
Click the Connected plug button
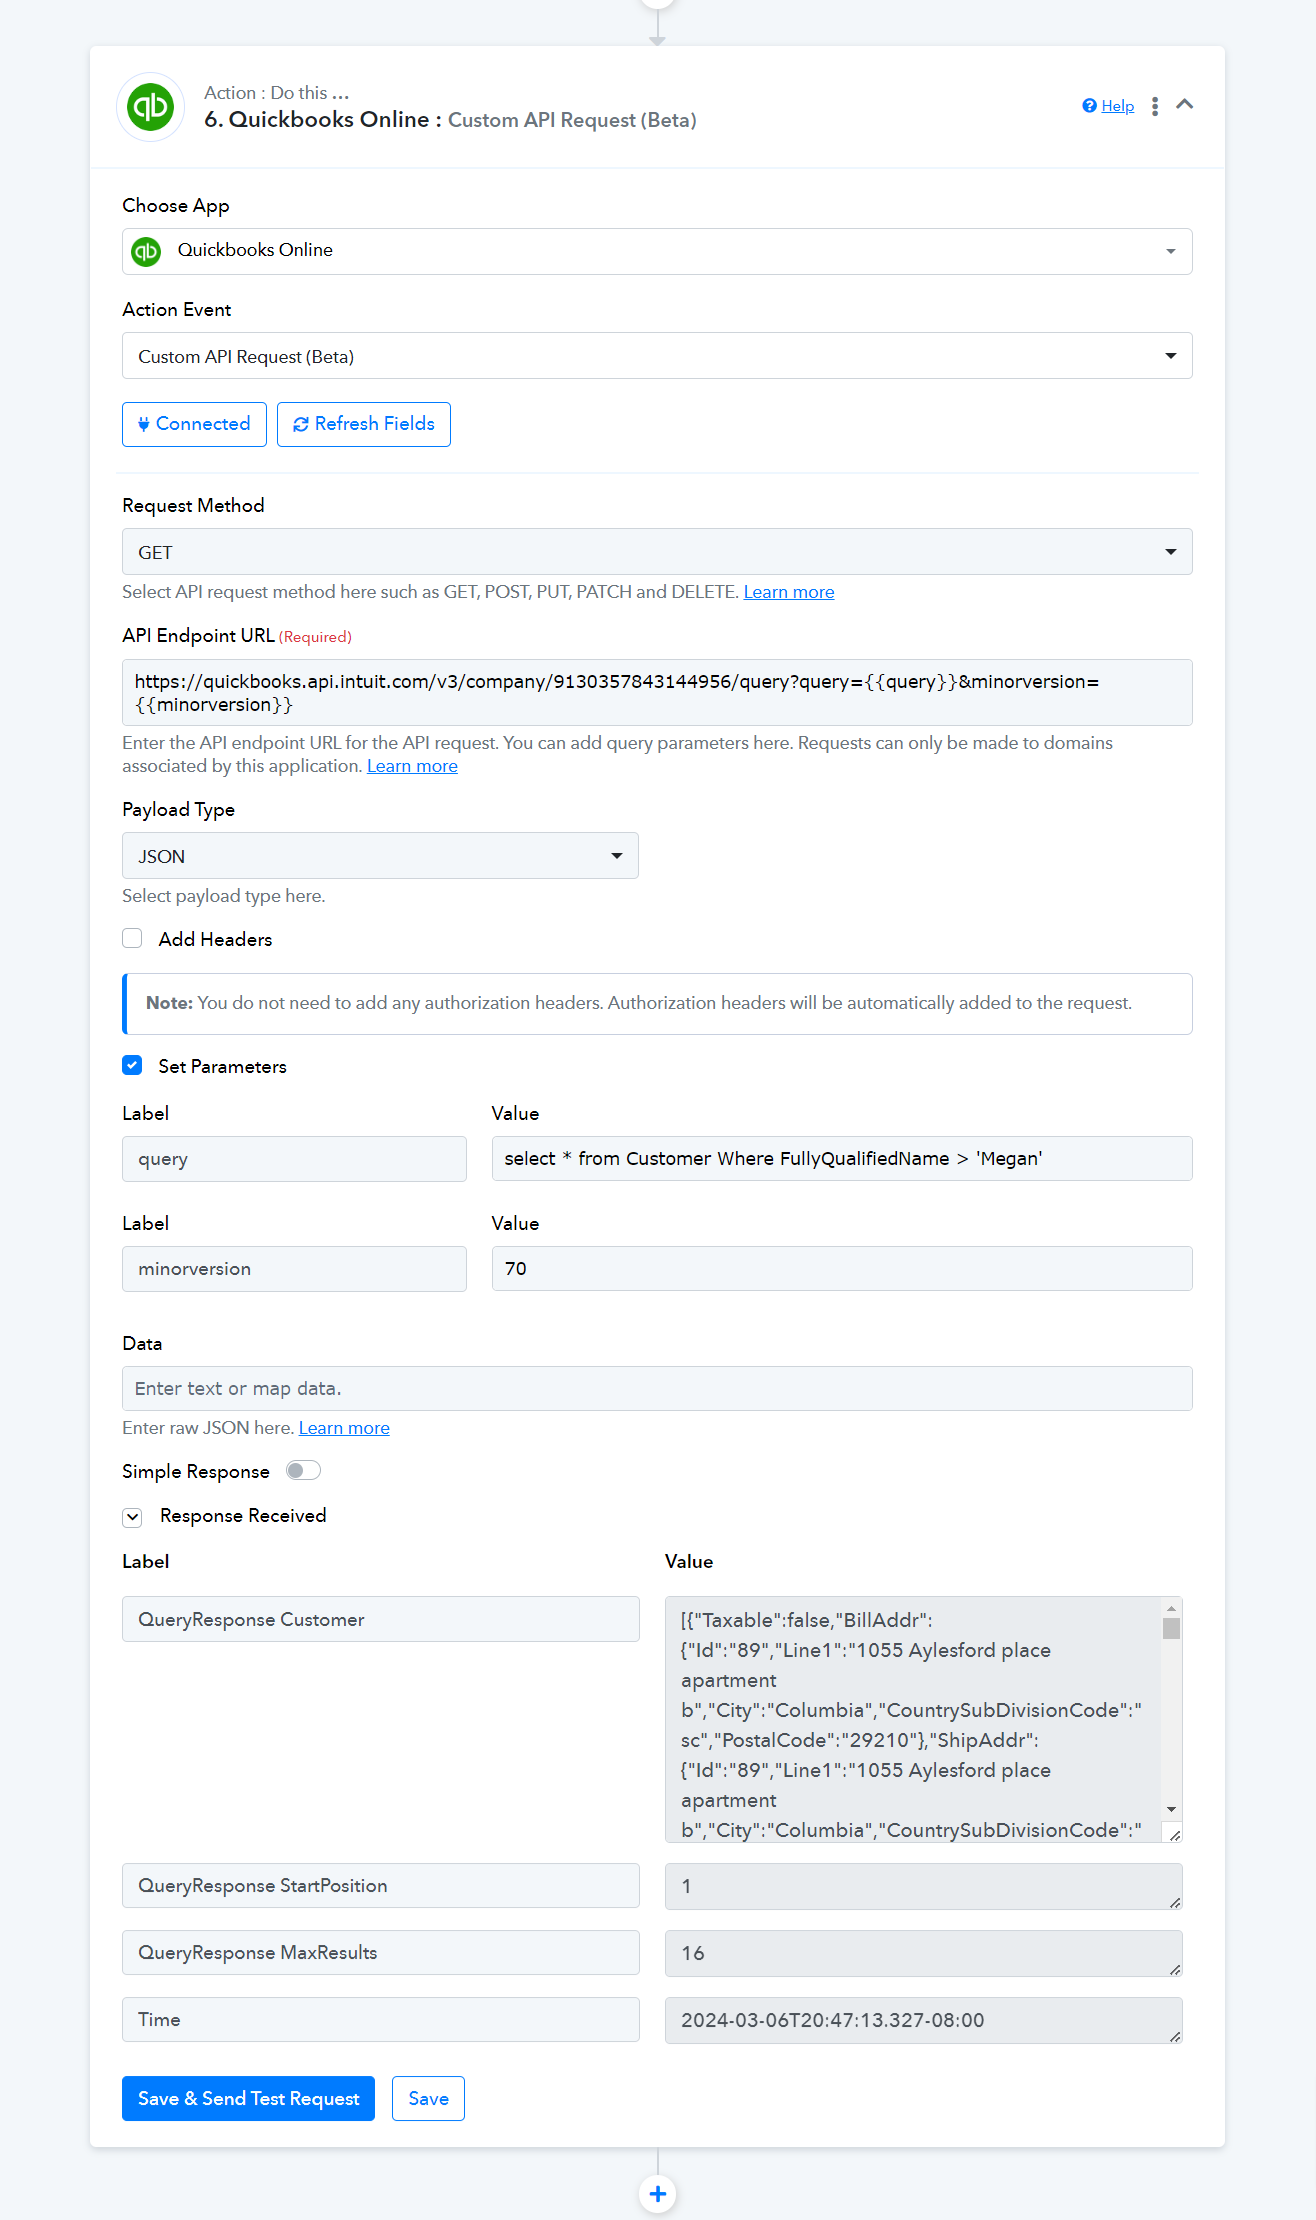(x=194, y=424)
